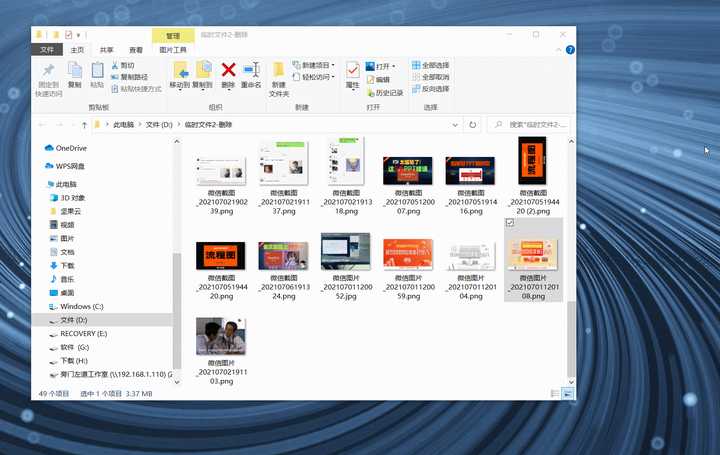Select 下载 folder in the navigation pane

(62, 266)
